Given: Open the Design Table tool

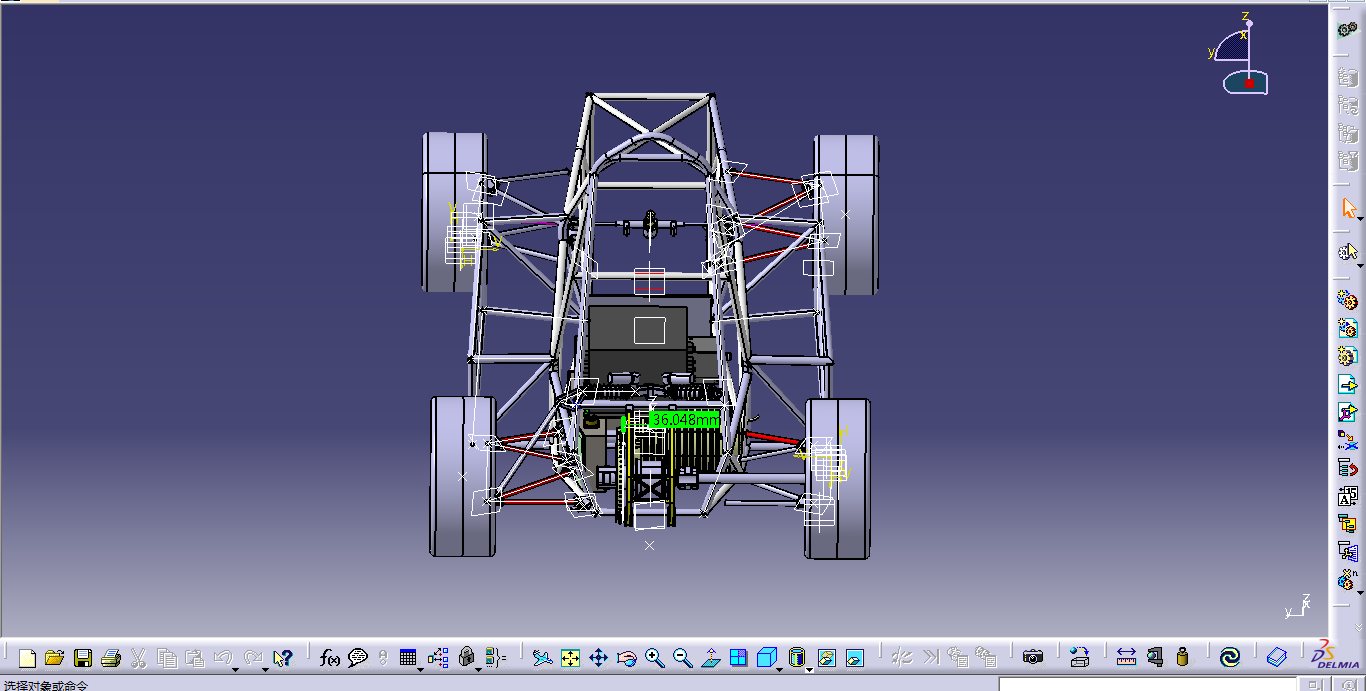Looking at the screenshot, I should point(406,657).
